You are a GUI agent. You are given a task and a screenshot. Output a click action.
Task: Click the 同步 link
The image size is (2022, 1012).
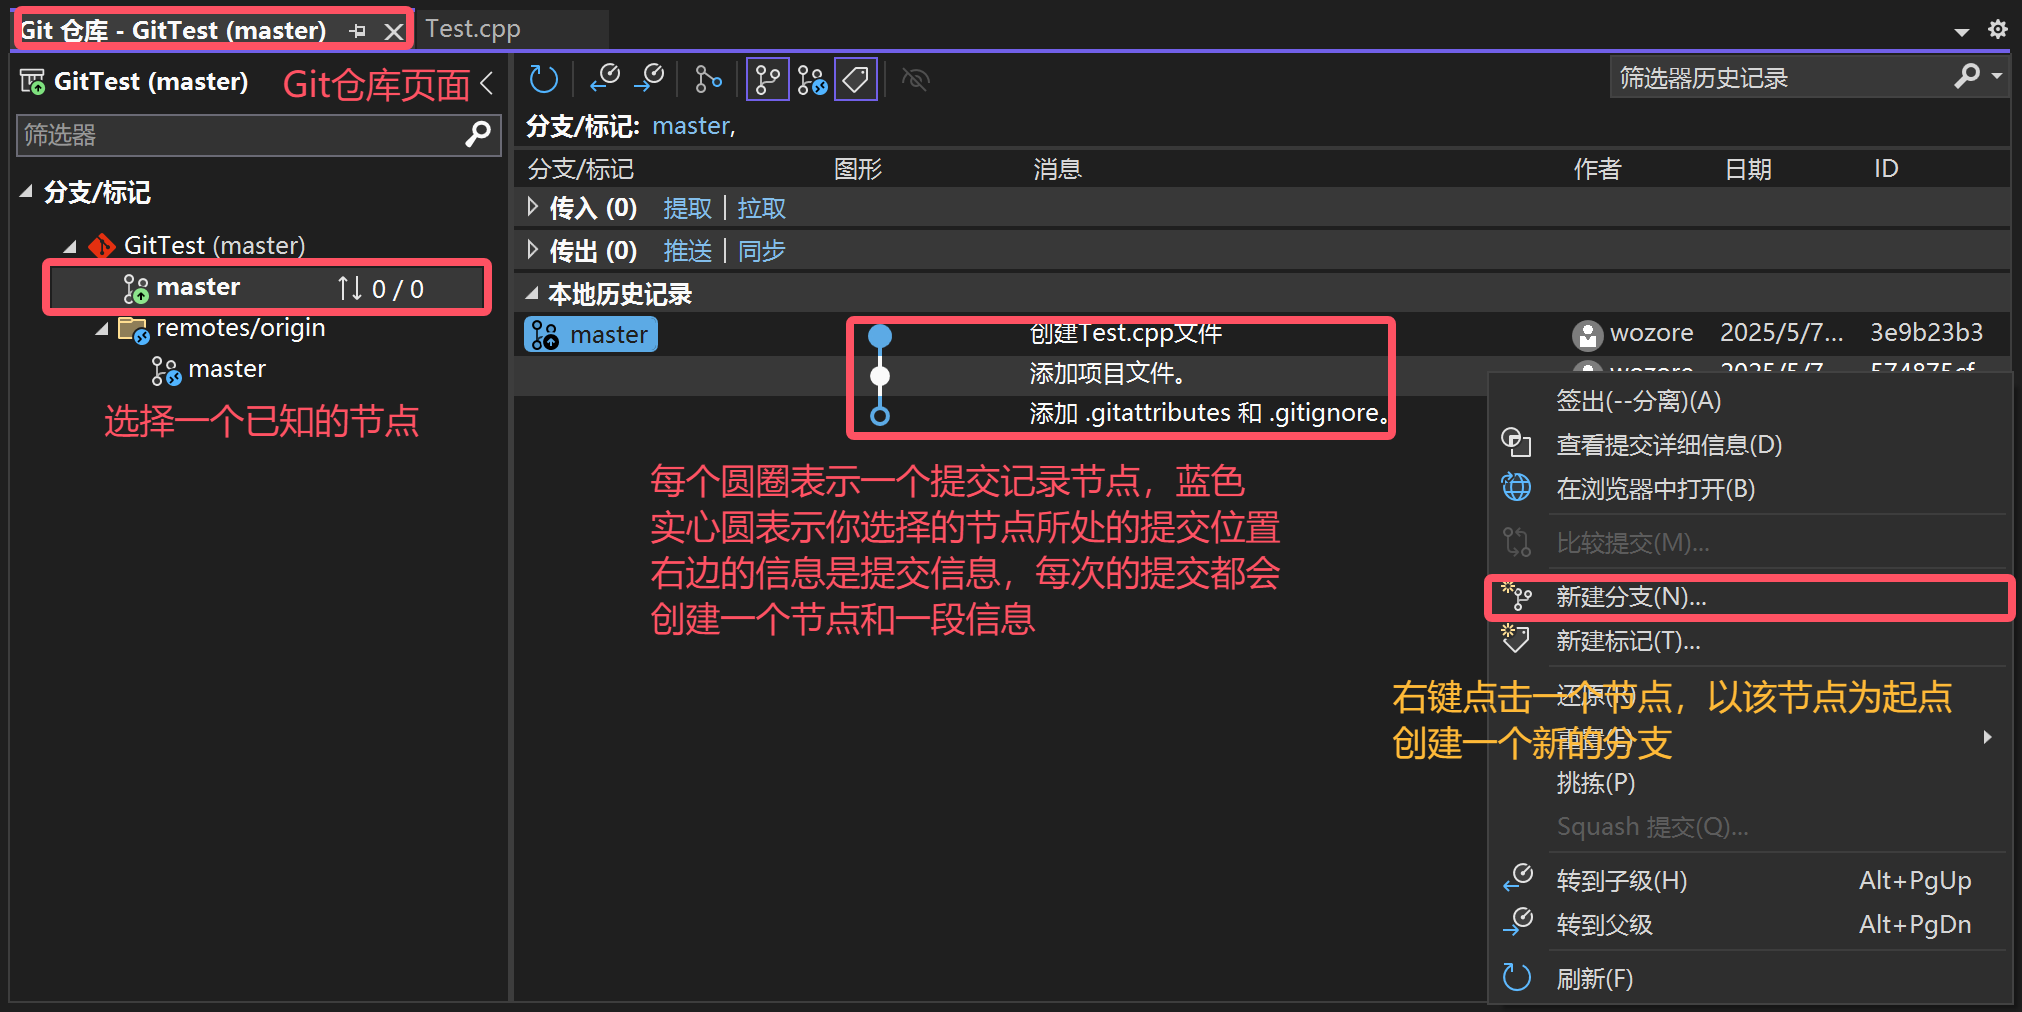point(761,251)
